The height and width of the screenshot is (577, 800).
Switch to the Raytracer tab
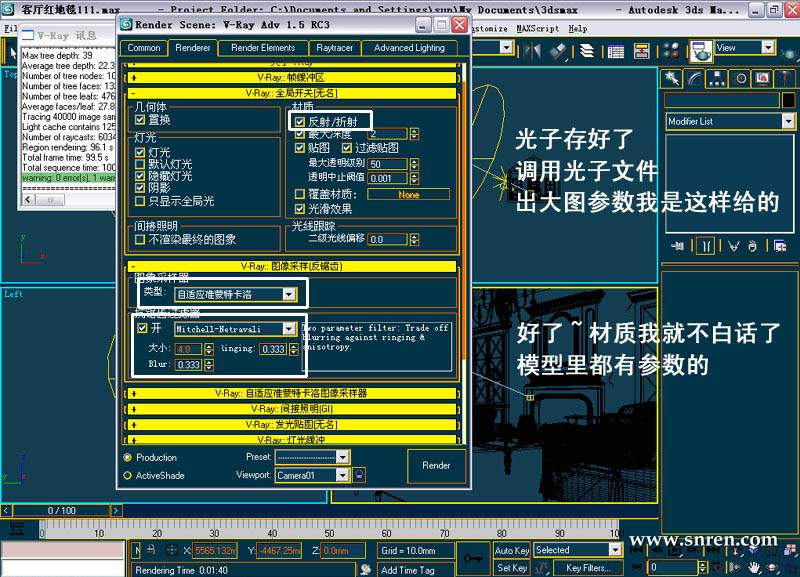click(x=334, y=48)
